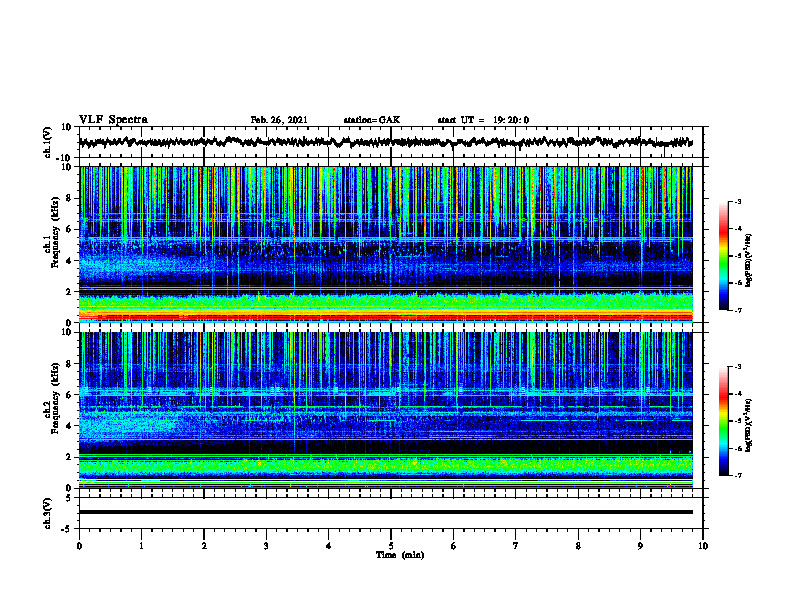Click the "-7" label on ch.2 color scale
This screenshot has width=792, height=612.
737,475
